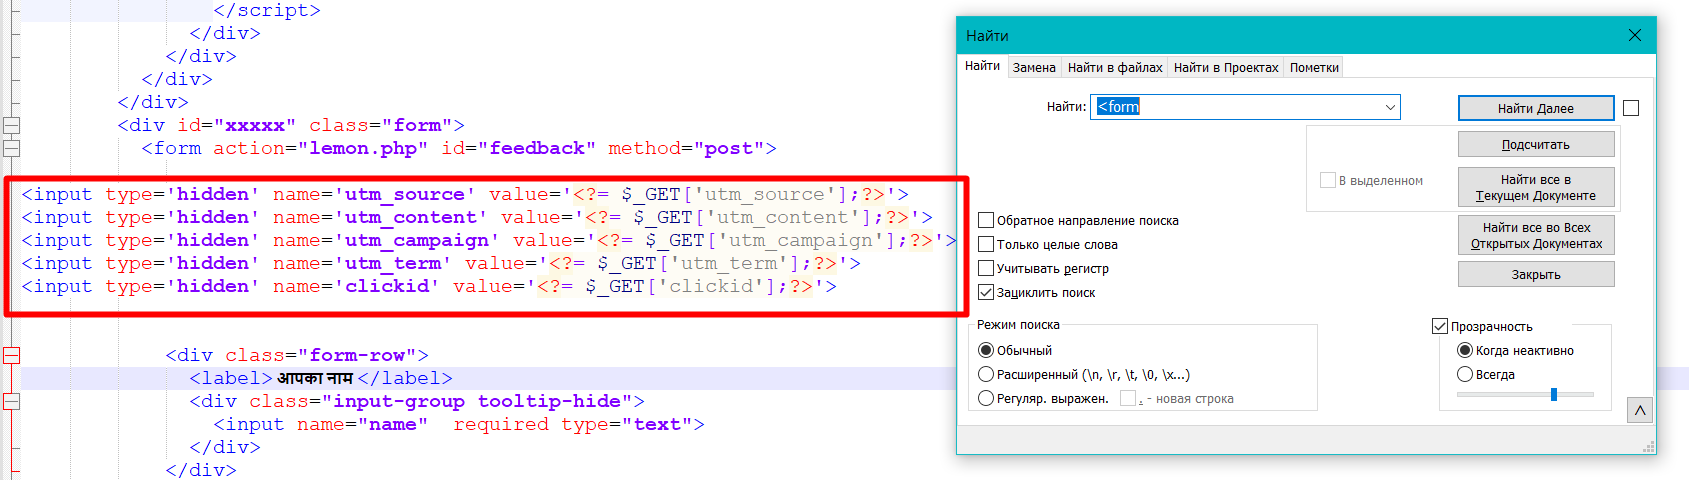Image resolution: width=1689 pixels, height=480 pixels.
Task: Click the dialog's resize grip corner
Action: click(x=1648, y=446)
